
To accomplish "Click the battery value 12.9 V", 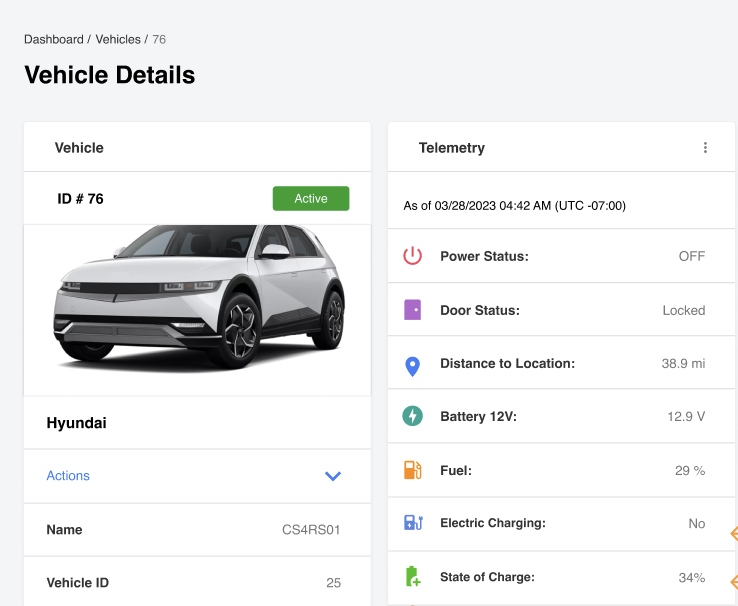I will pyautogui.click(x=686, y=416).
